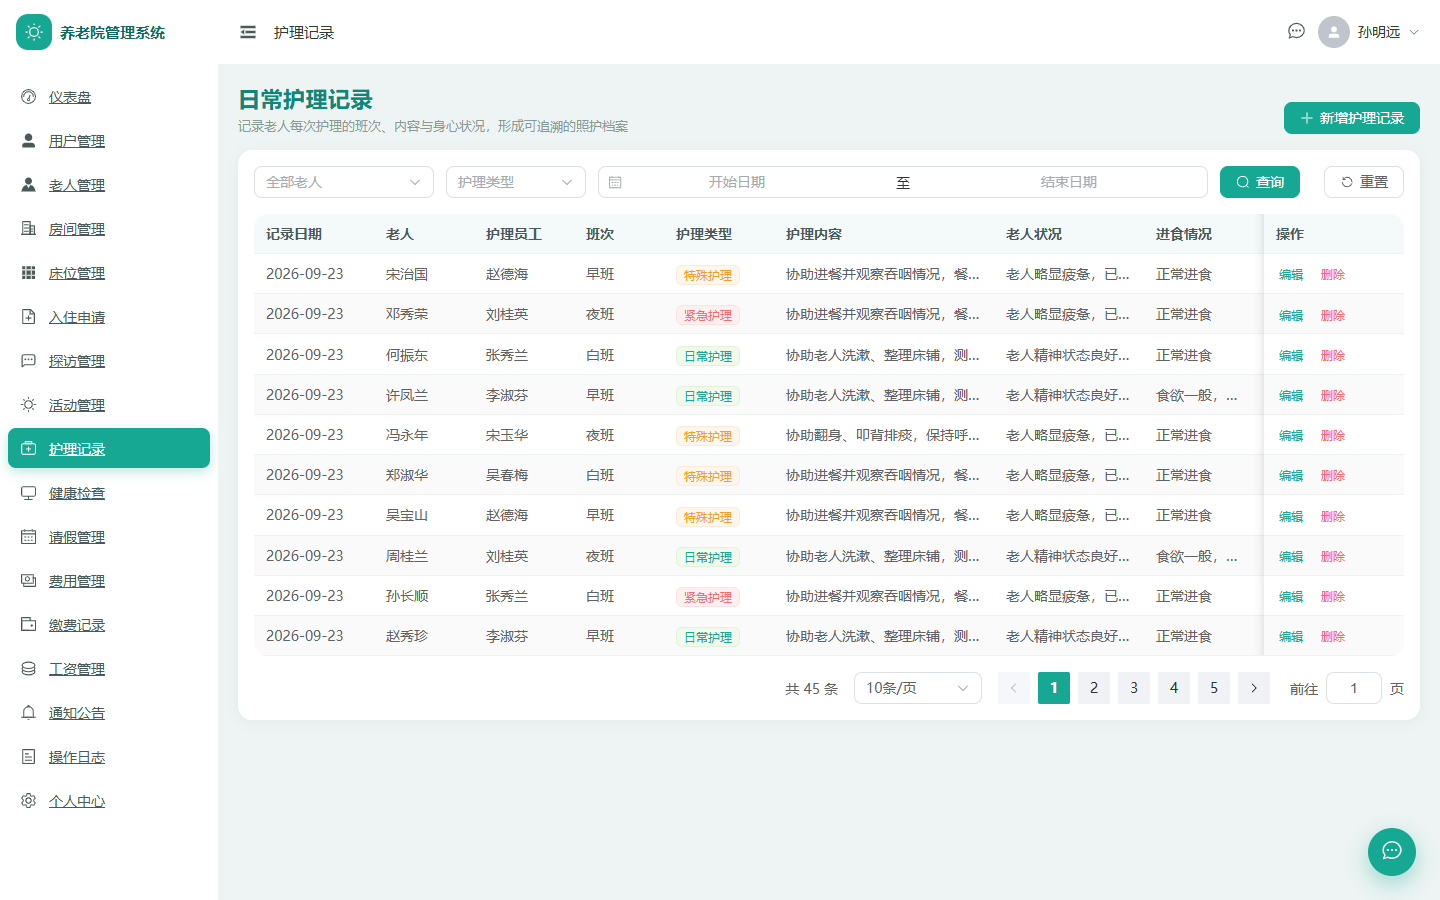
Task: Open the 全部老人 dropdown filter
Action: pyautogui.click(x=344, y=182)
